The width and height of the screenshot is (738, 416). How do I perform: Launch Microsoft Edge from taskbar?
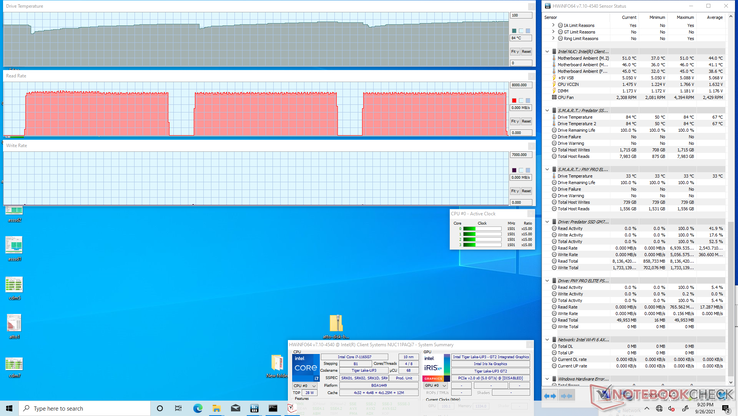tap(198, 408)
